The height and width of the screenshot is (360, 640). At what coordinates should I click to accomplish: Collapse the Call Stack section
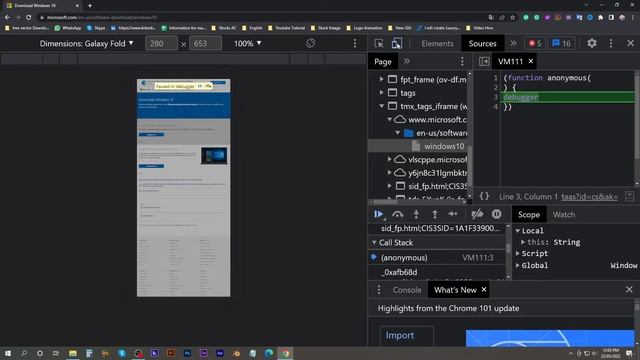coord(374,242)
